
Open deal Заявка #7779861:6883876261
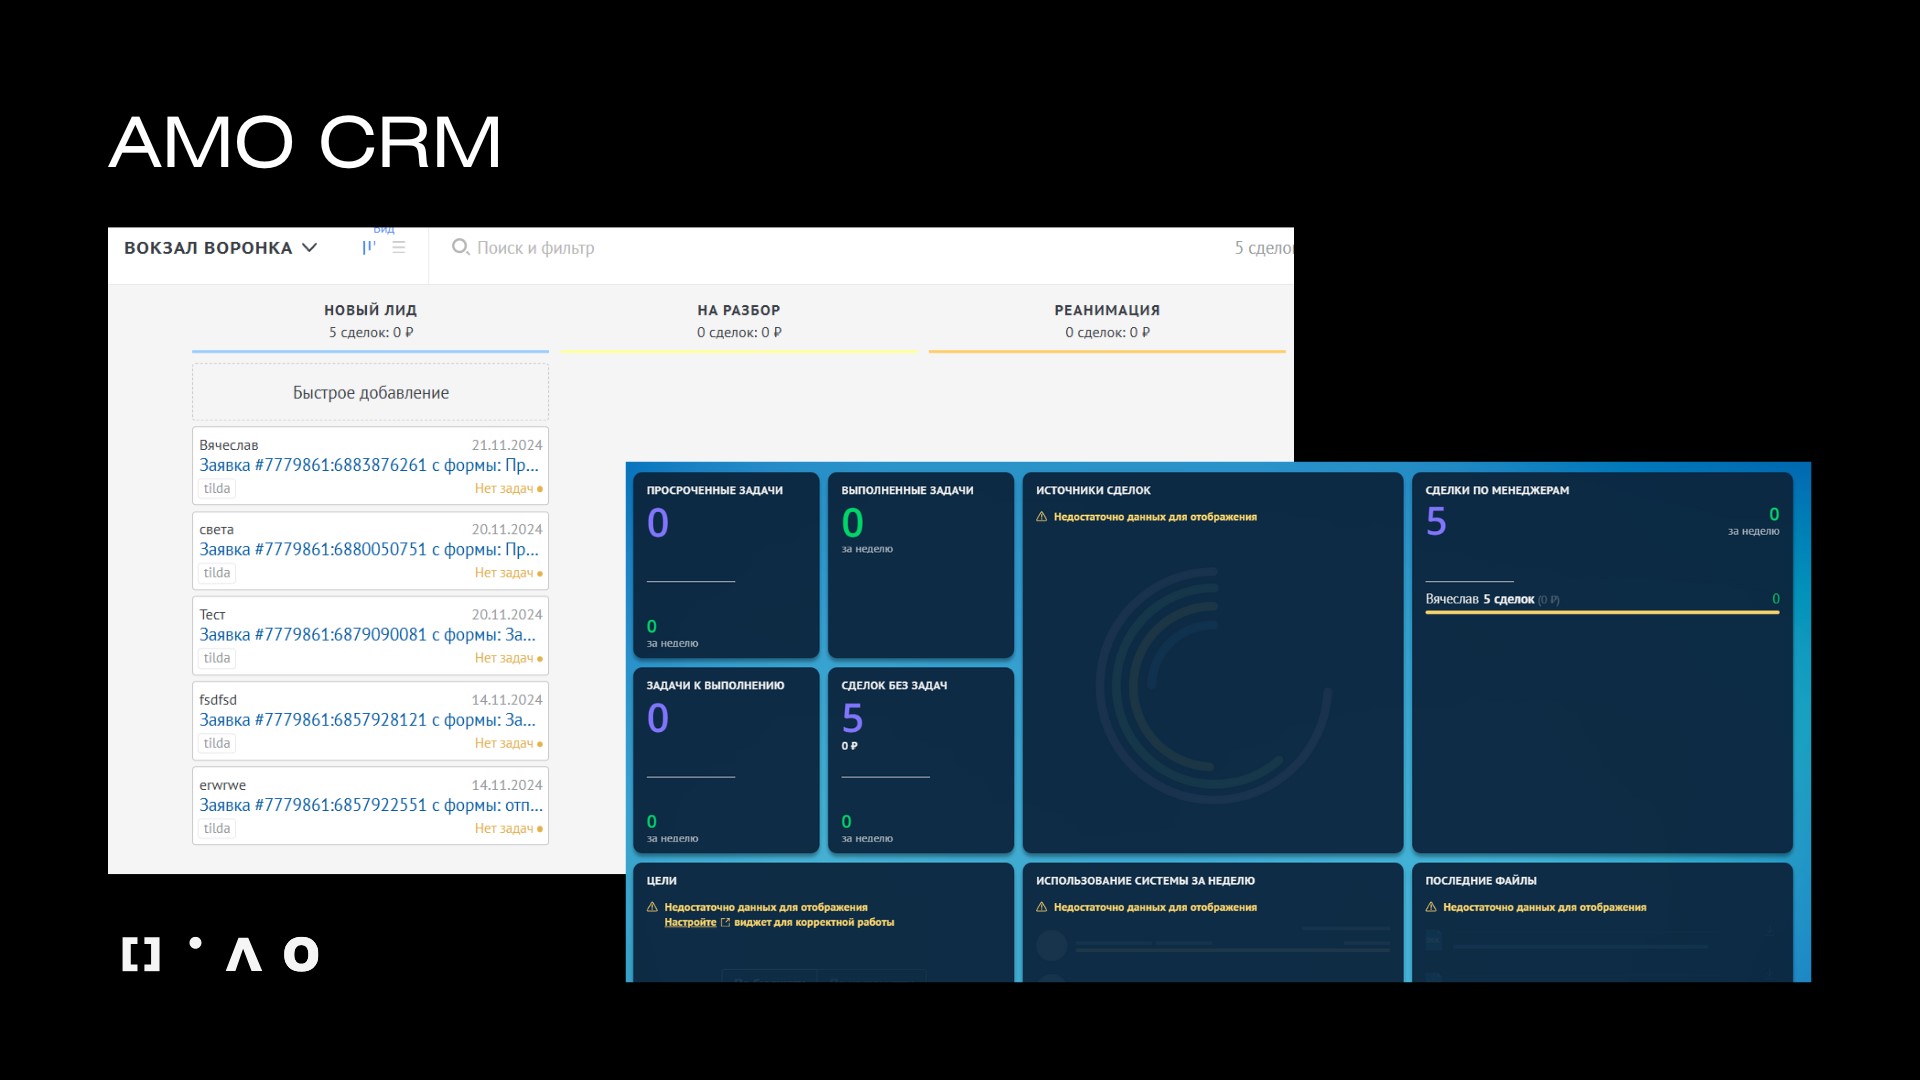[x=369, y=465]
